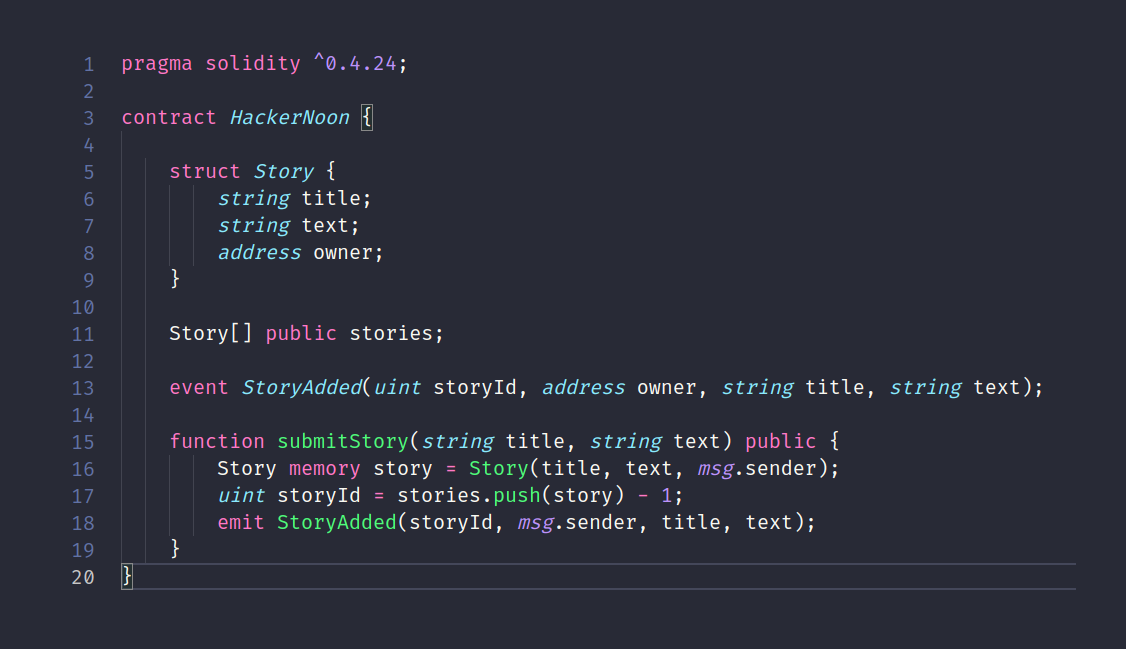This screenshot has width=1126, height=649.
Task: Click the stories variable name on line 11
Action: click(x=391, y=334)
